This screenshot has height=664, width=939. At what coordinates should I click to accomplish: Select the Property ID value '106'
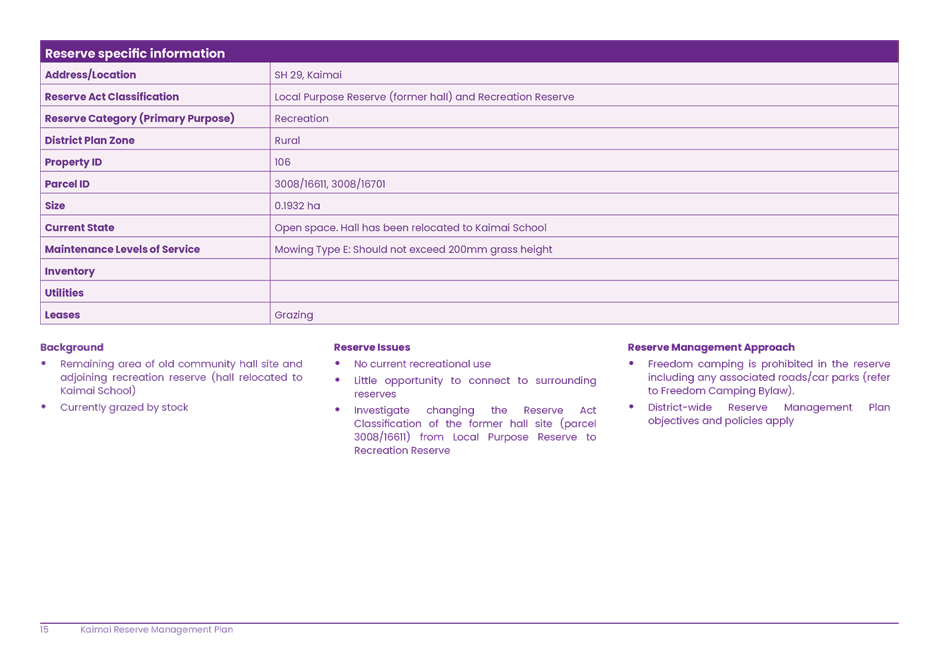point(283,162)
